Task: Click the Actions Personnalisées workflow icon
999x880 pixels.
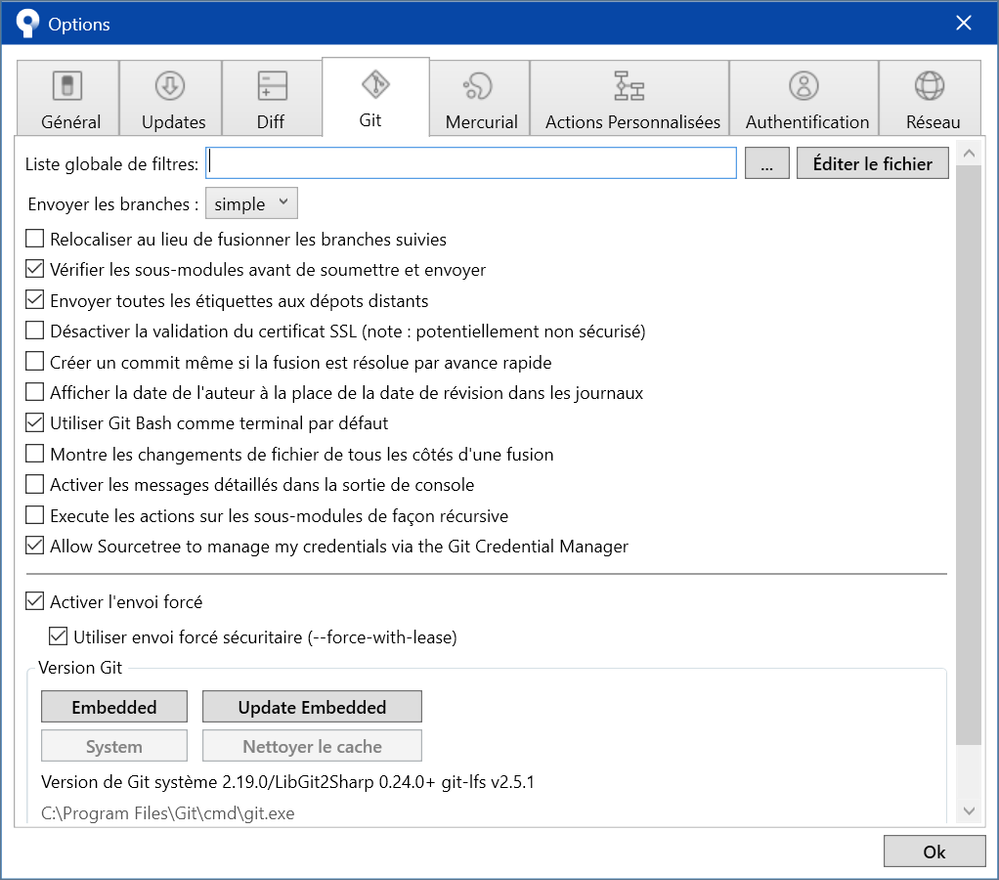Action: point(629,86)
